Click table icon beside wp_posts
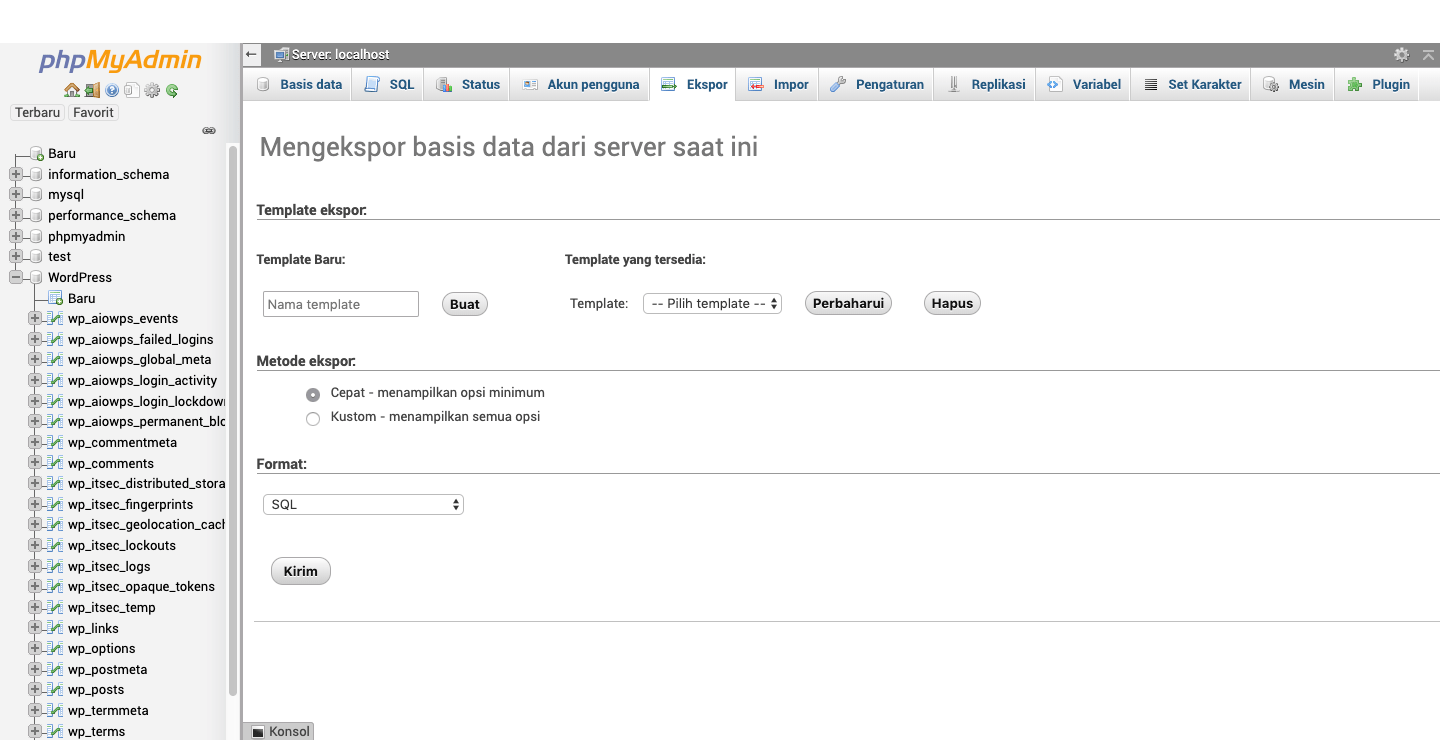 (x=56, y=690)
